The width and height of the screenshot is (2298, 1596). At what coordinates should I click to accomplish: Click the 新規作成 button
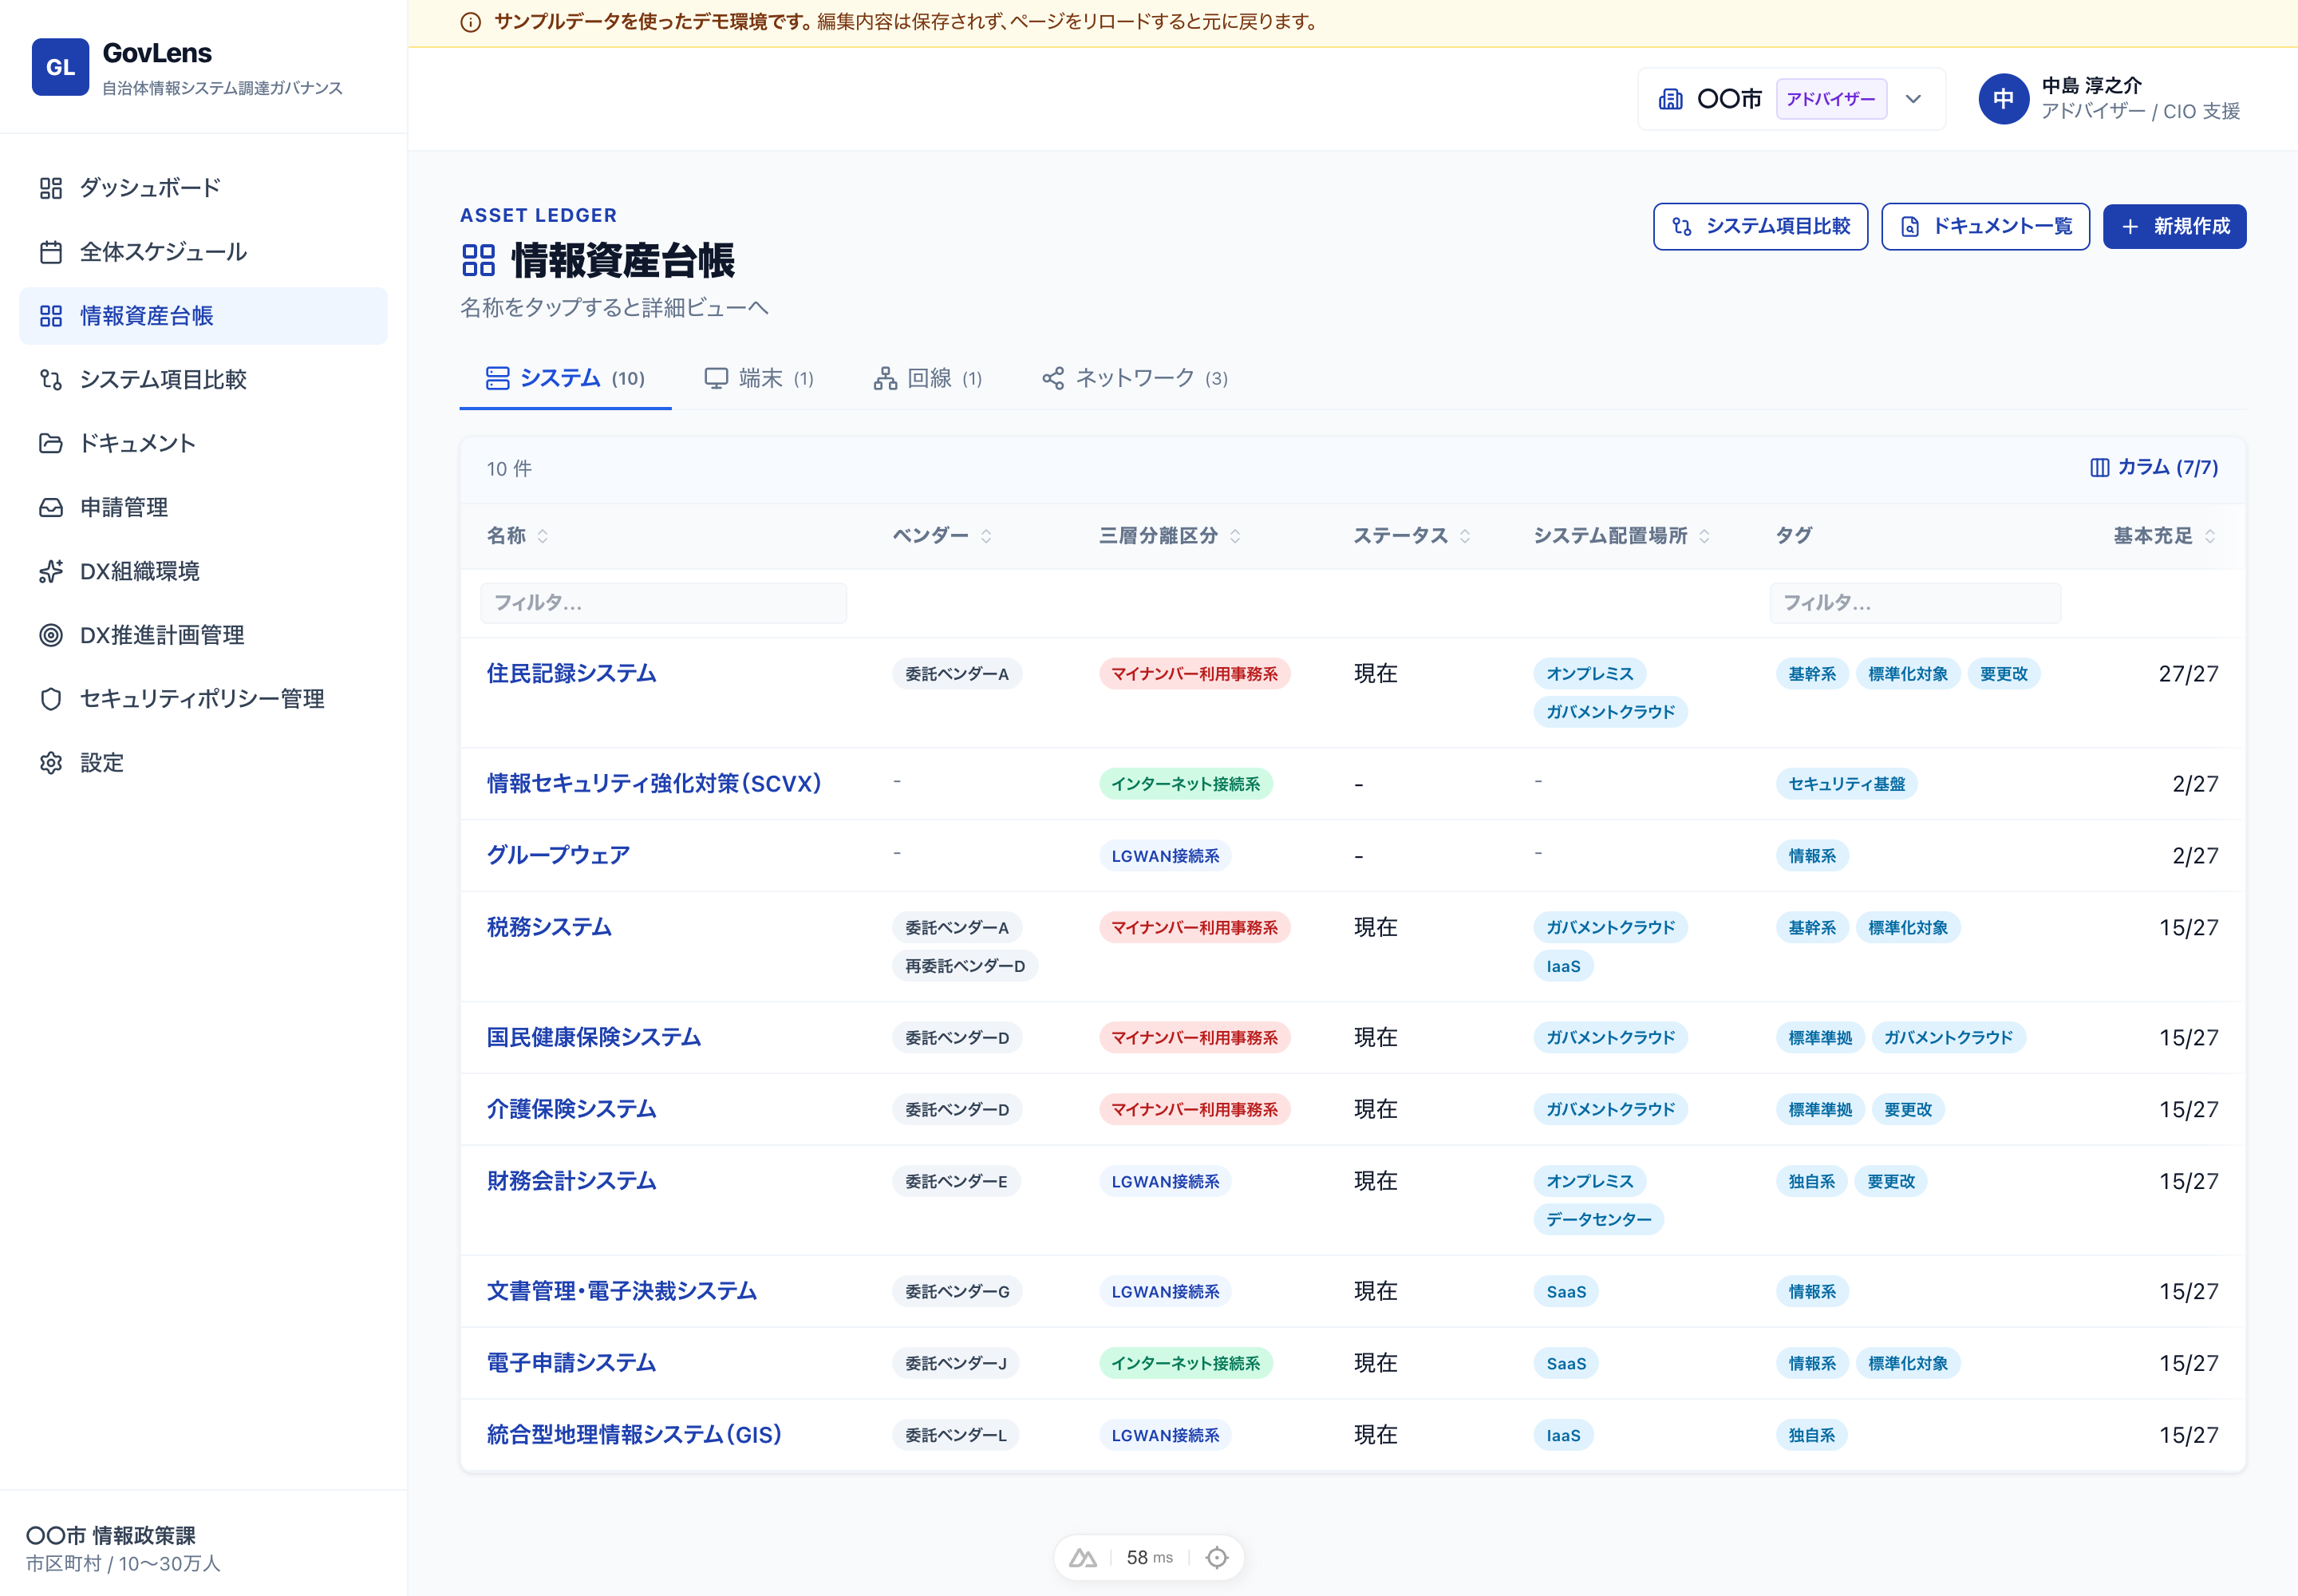[x=2174, y=227]
